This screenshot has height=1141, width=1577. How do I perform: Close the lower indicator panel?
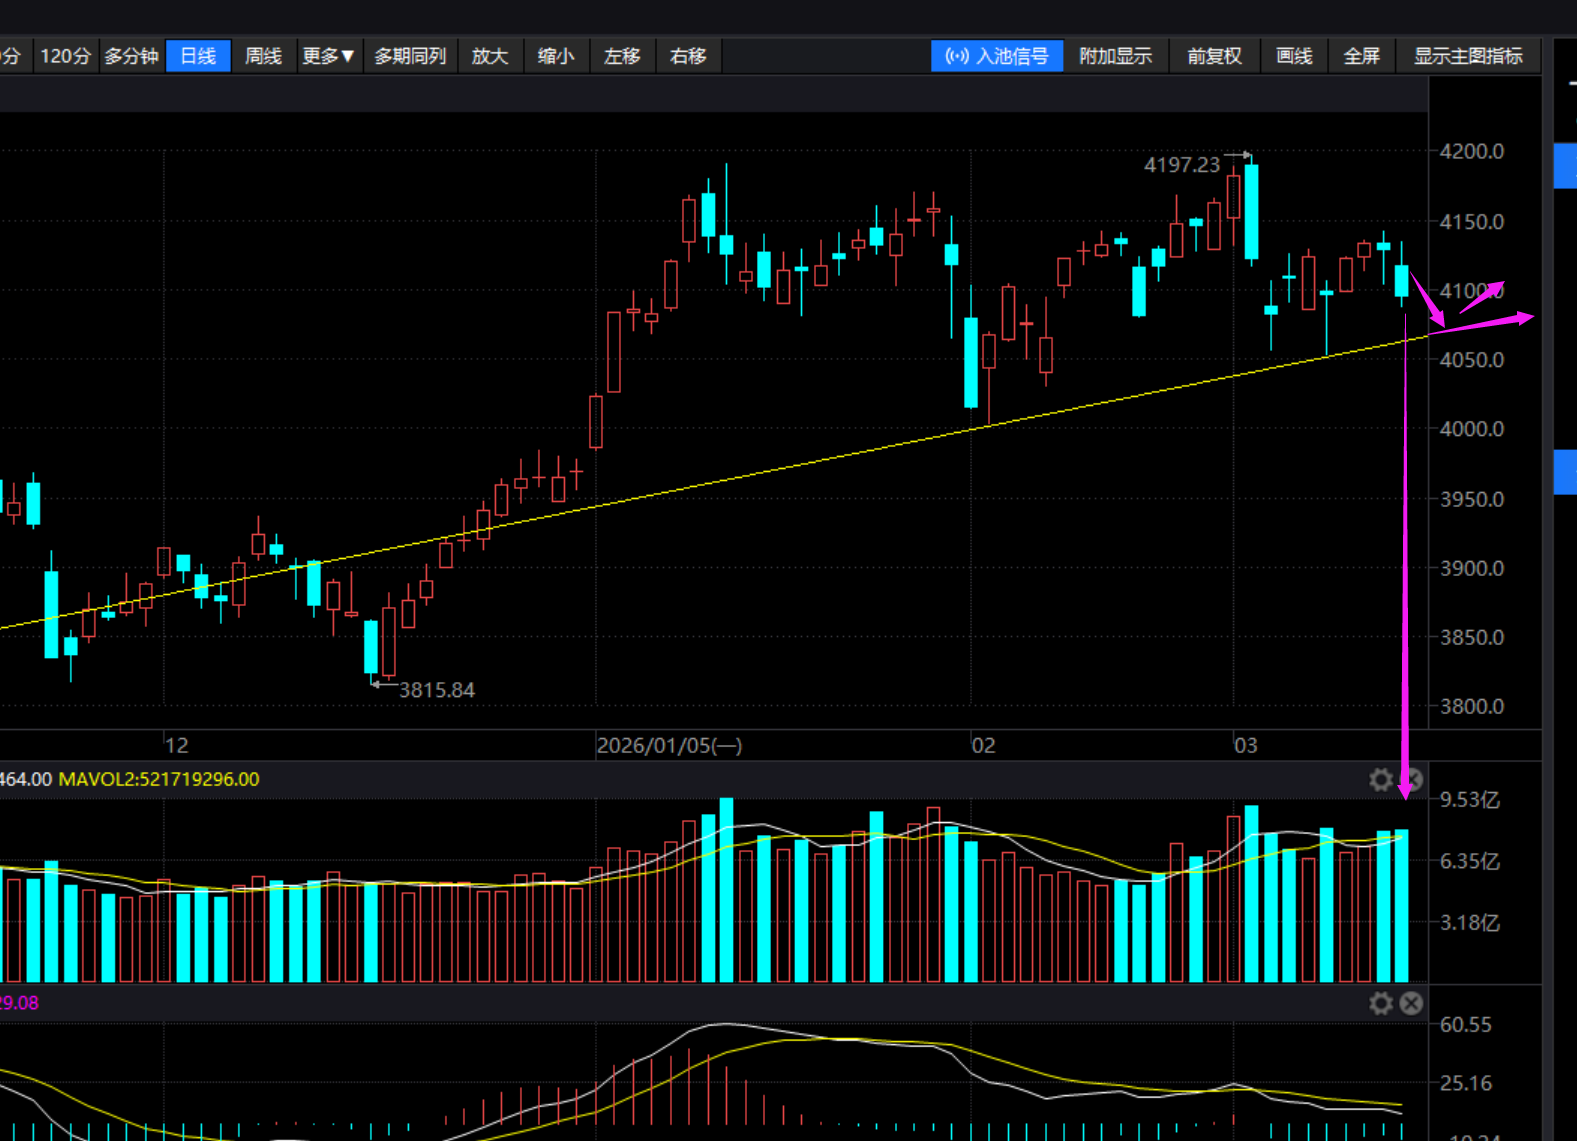coord(1411,1003)
